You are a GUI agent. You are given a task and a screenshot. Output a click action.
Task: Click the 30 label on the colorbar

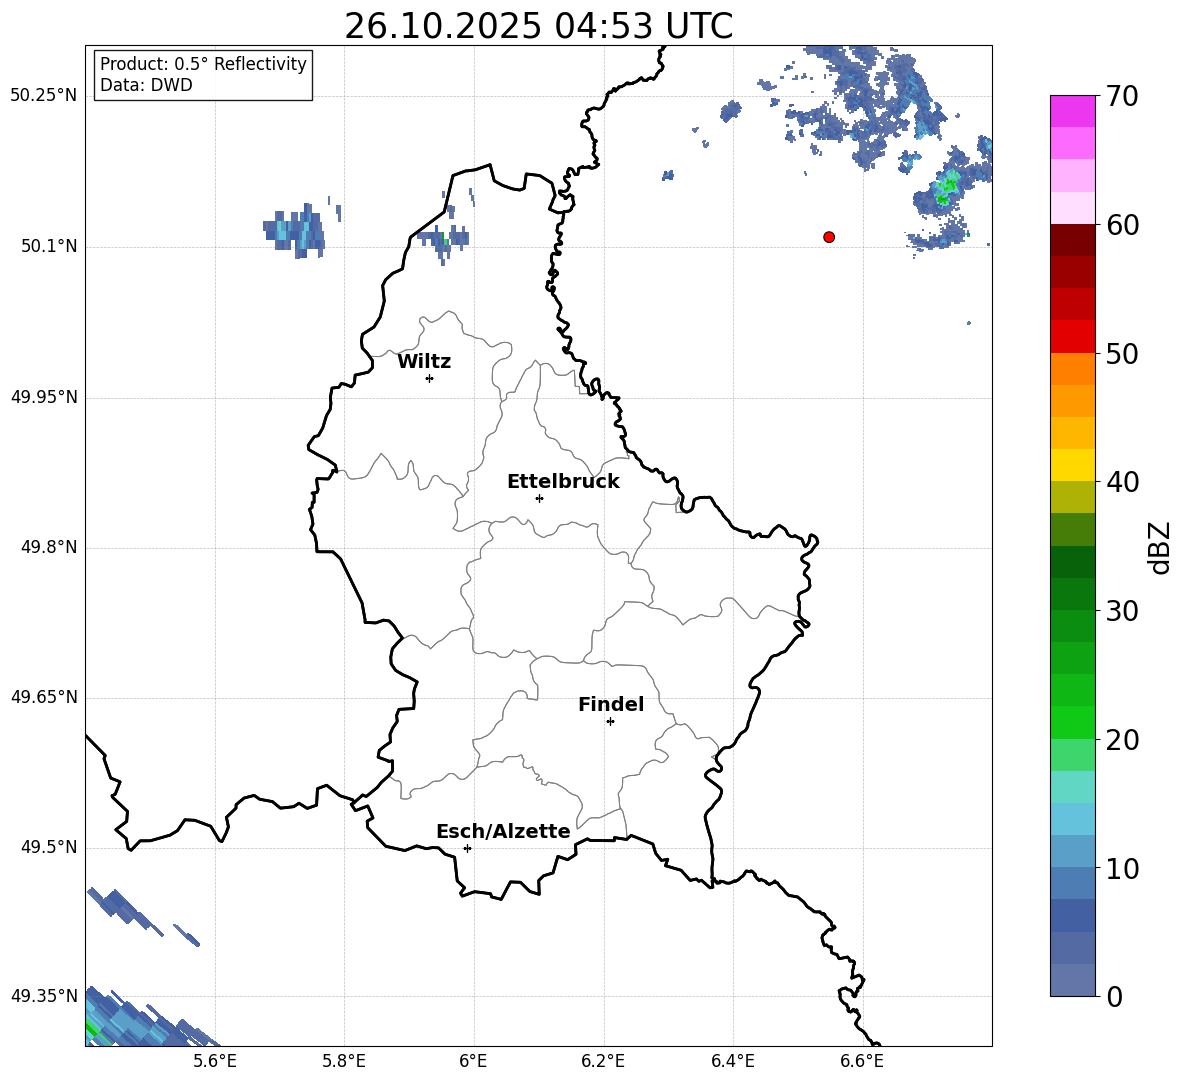1122,611
